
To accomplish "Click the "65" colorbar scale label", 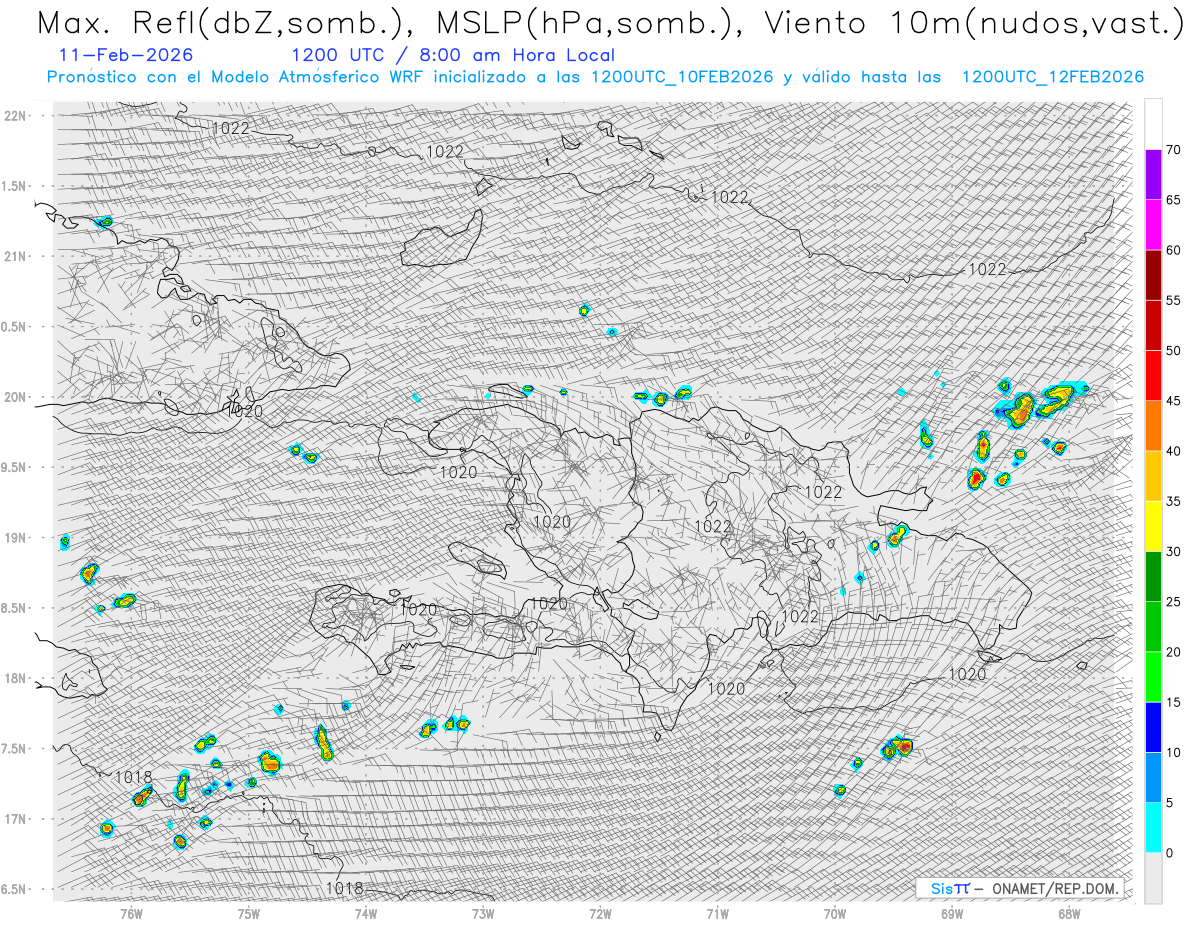I will (1173, 200).
